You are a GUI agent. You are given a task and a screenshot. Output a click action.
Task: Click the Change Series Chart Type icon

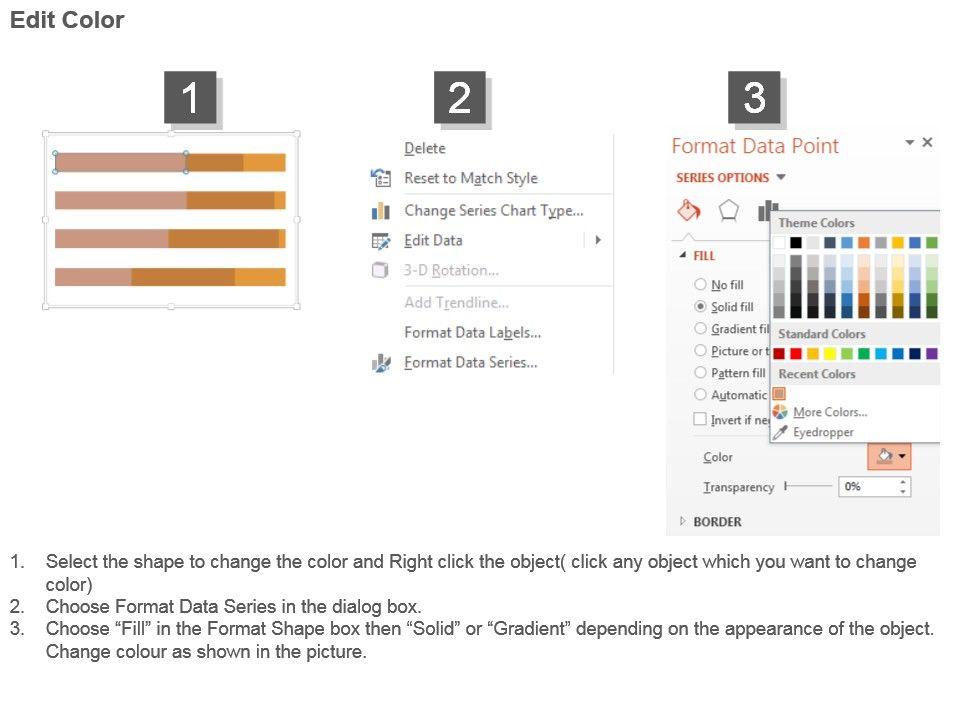click(x=381, y=210)
